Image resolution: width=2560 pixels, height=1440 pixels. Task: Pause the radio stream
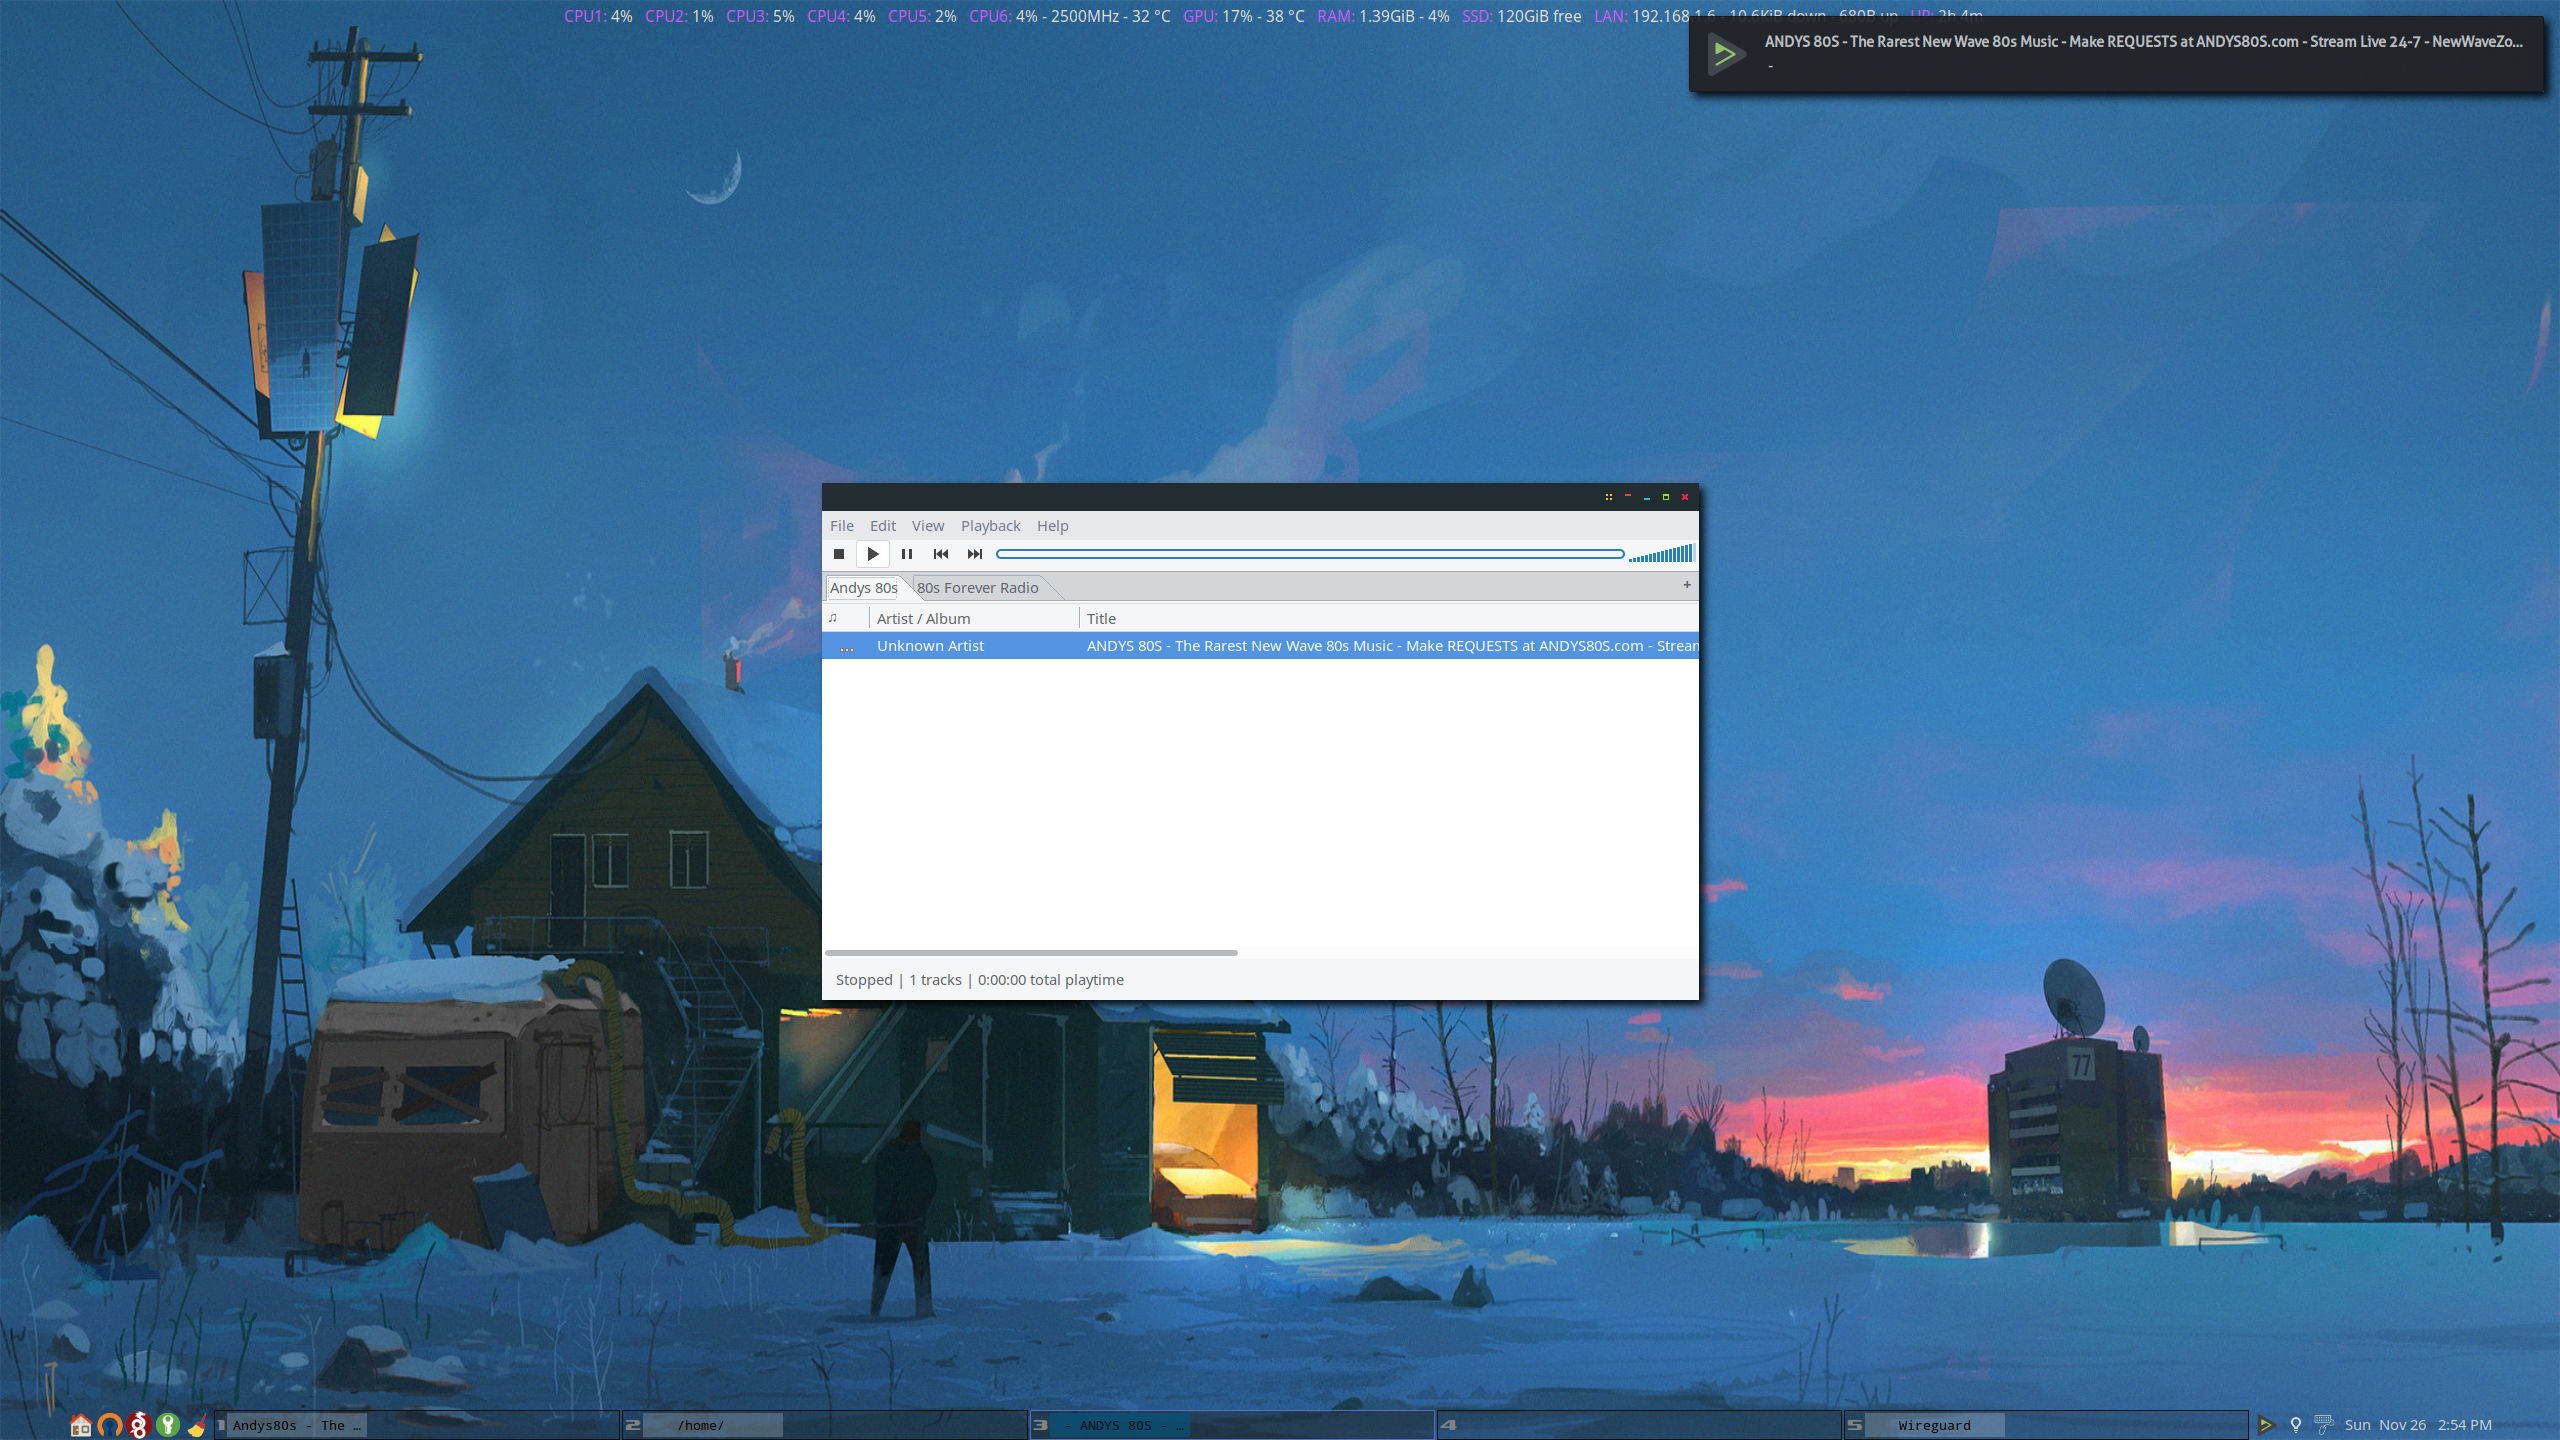[x=907, y=554]
